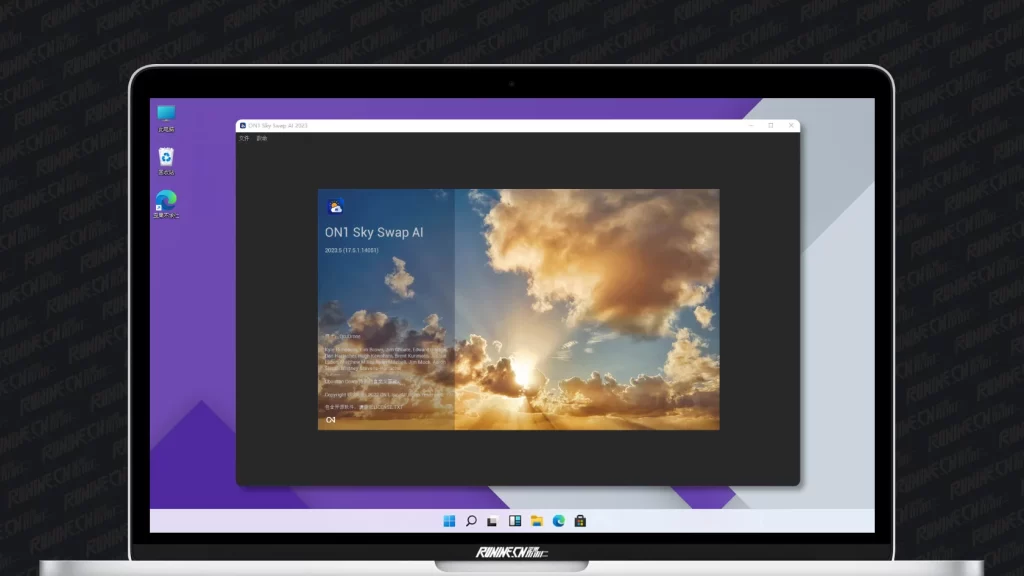This screenshot has width=1024, height=576.
Task: Minimize the ON1 Sky Swap AI window
Action: click(750, 126)
